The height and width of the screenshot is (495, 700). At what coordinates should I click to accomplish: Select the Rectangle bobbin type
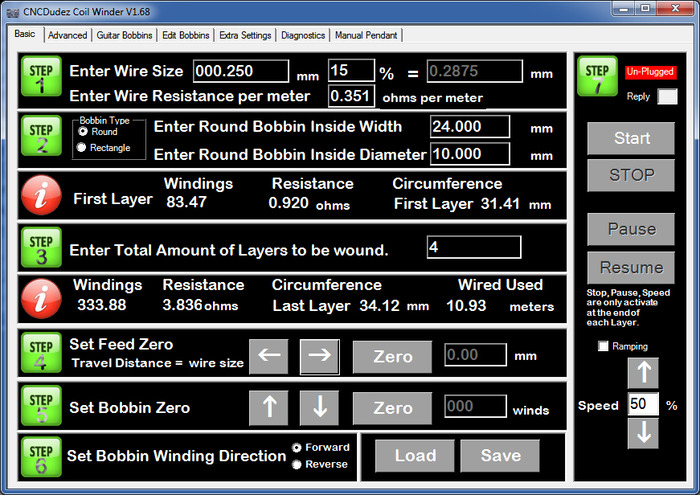pyautogui.click(x=81, y=147)
